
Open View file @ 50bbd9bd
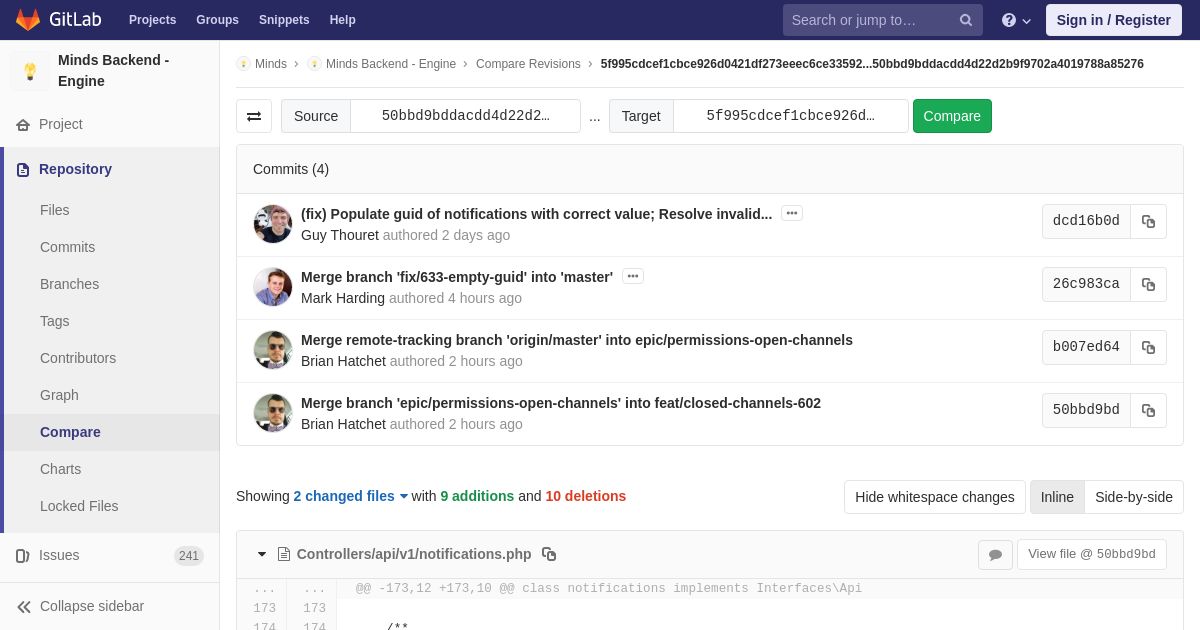1092,554
